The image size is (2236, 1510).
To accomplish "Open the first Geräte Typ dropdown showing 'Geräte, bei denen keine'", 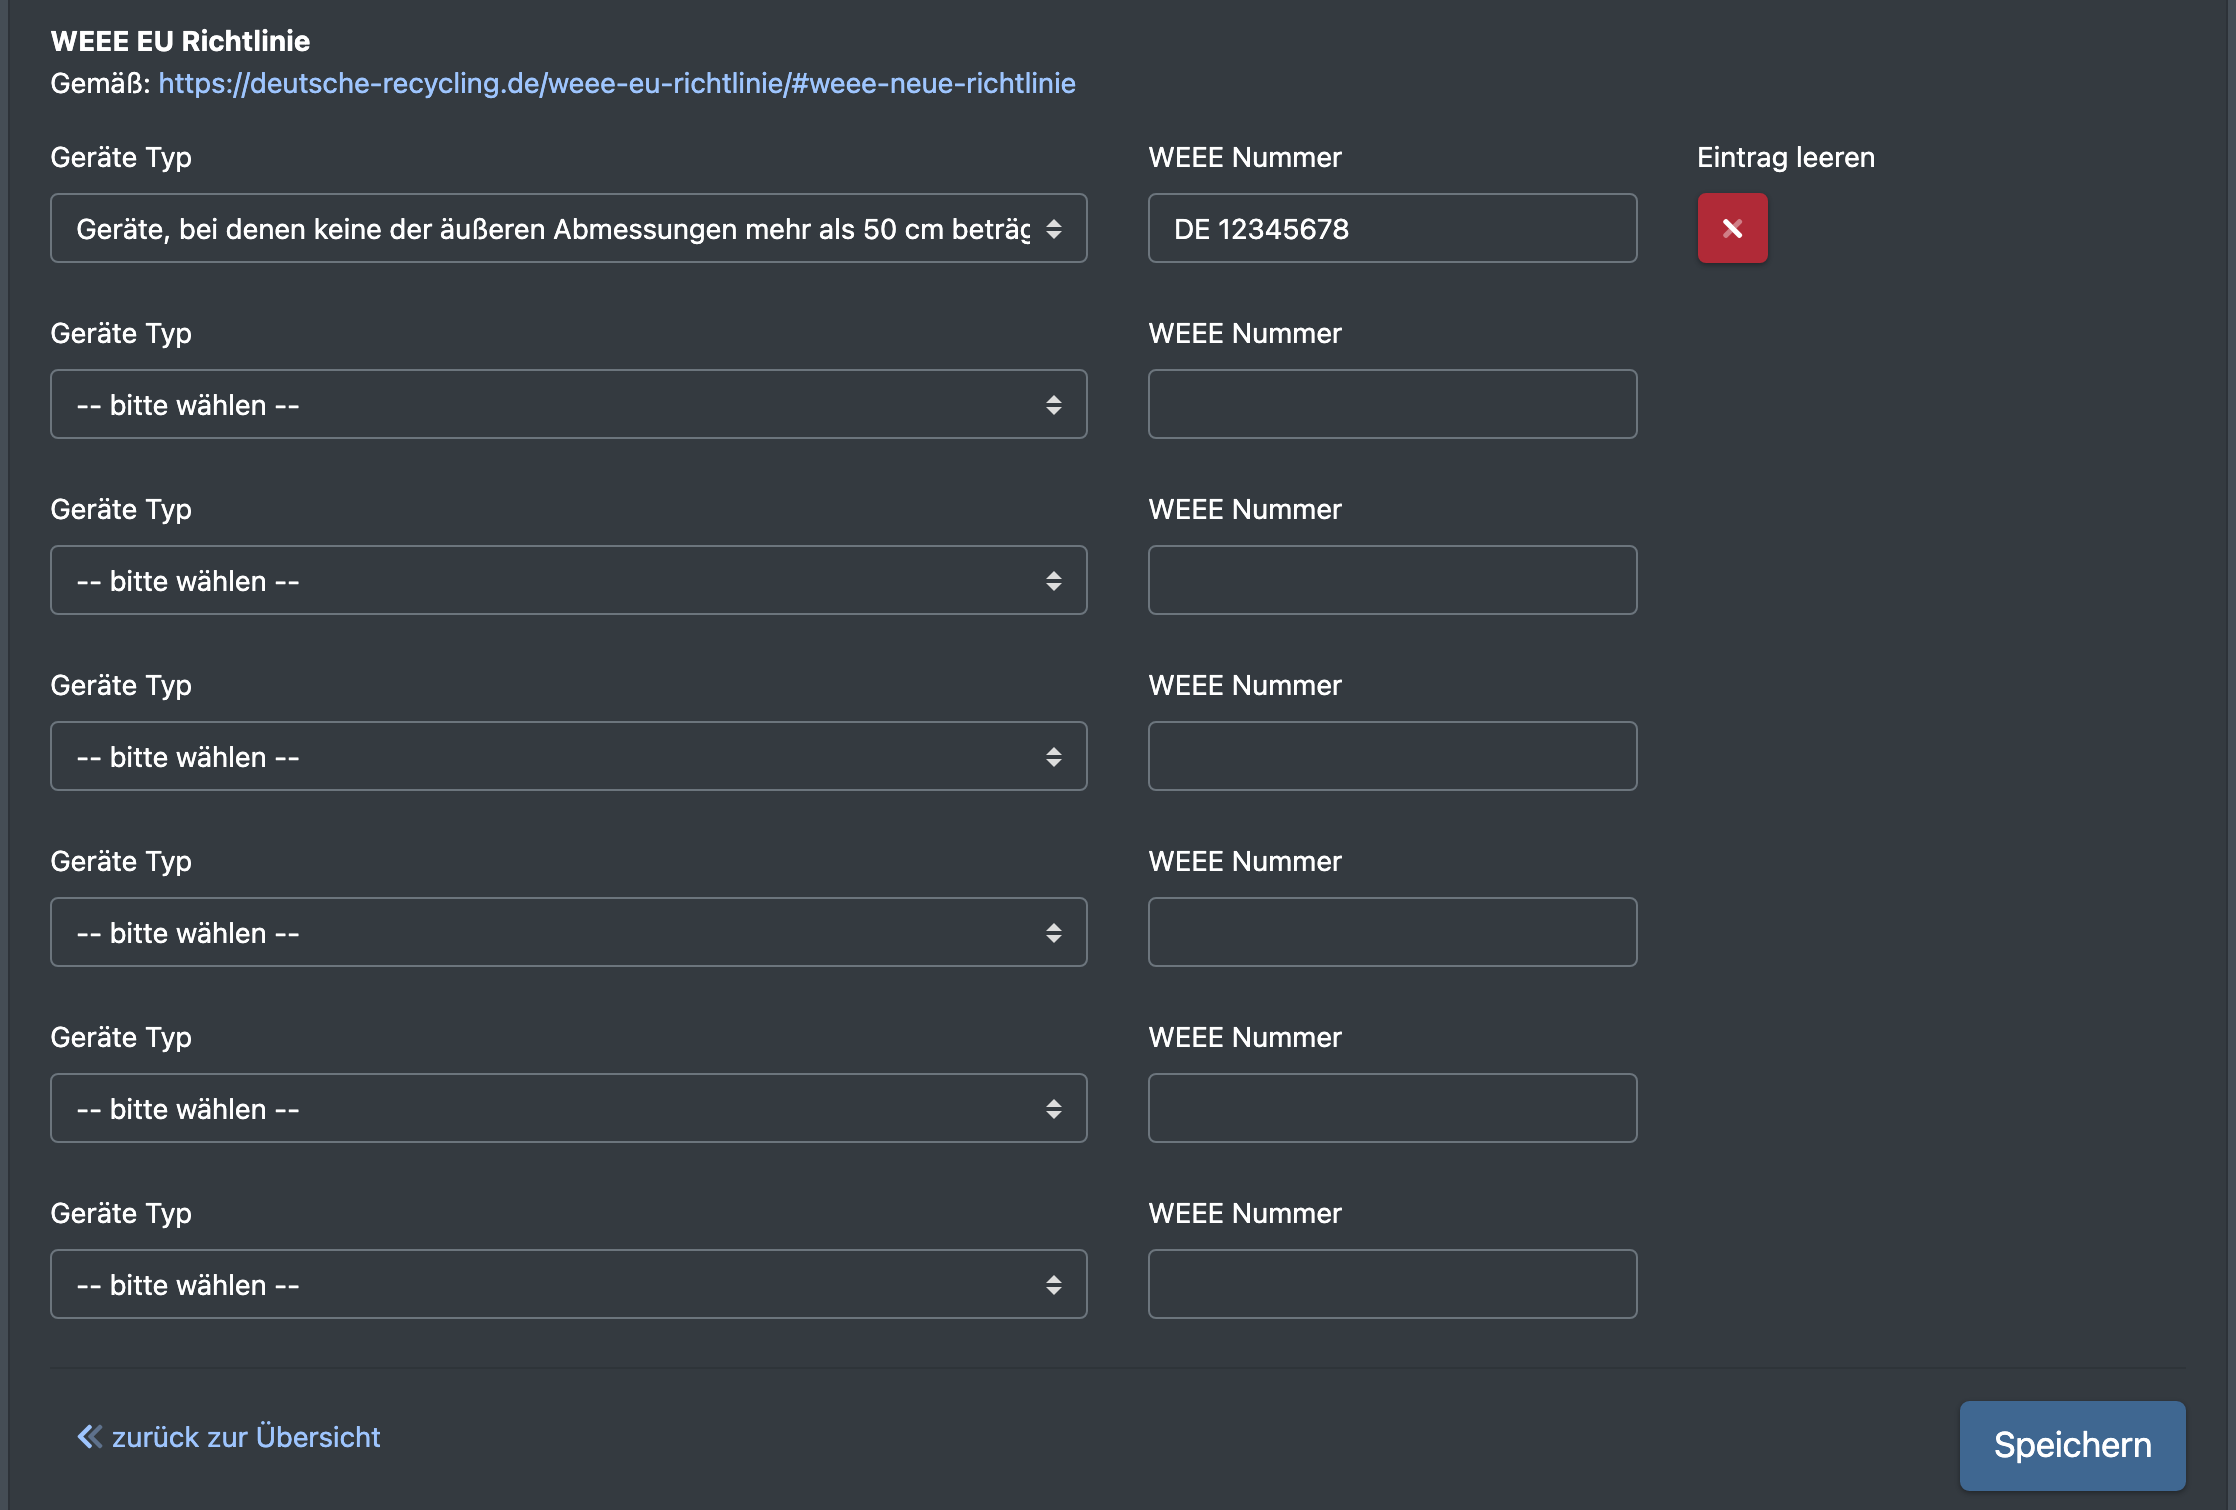I will coord(568,228).
